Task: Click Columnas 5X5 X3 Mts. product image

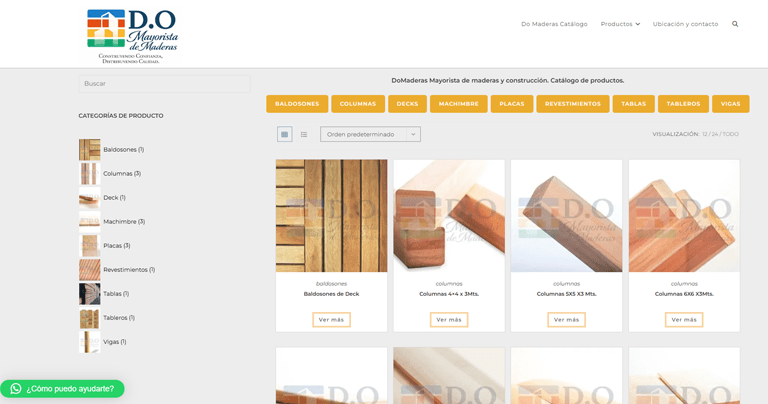Action: (567, 215)
